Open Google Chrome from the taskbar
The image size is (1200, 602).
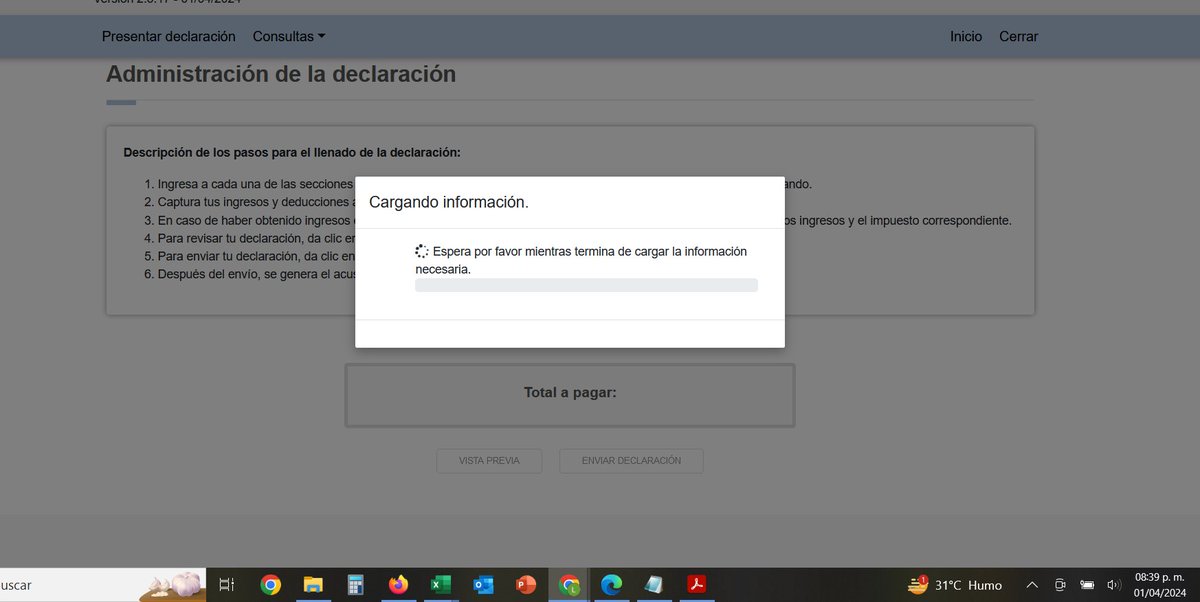pyautogui.click(x=270, y=585)
